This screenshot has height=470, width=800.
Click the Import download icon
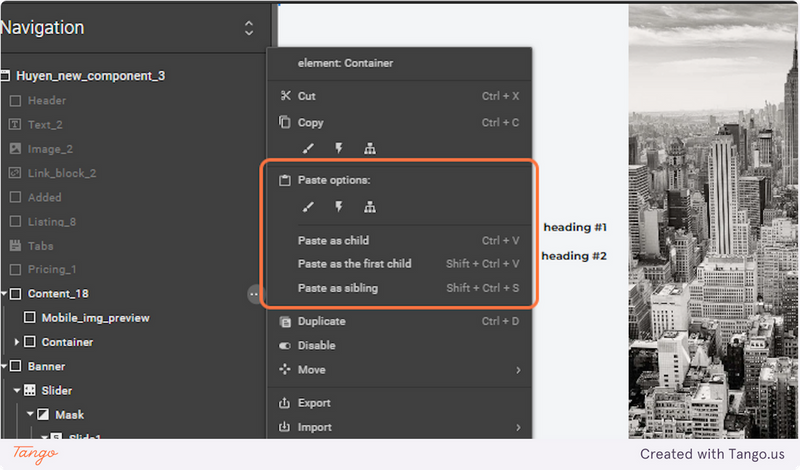click(x=284, y=427)
